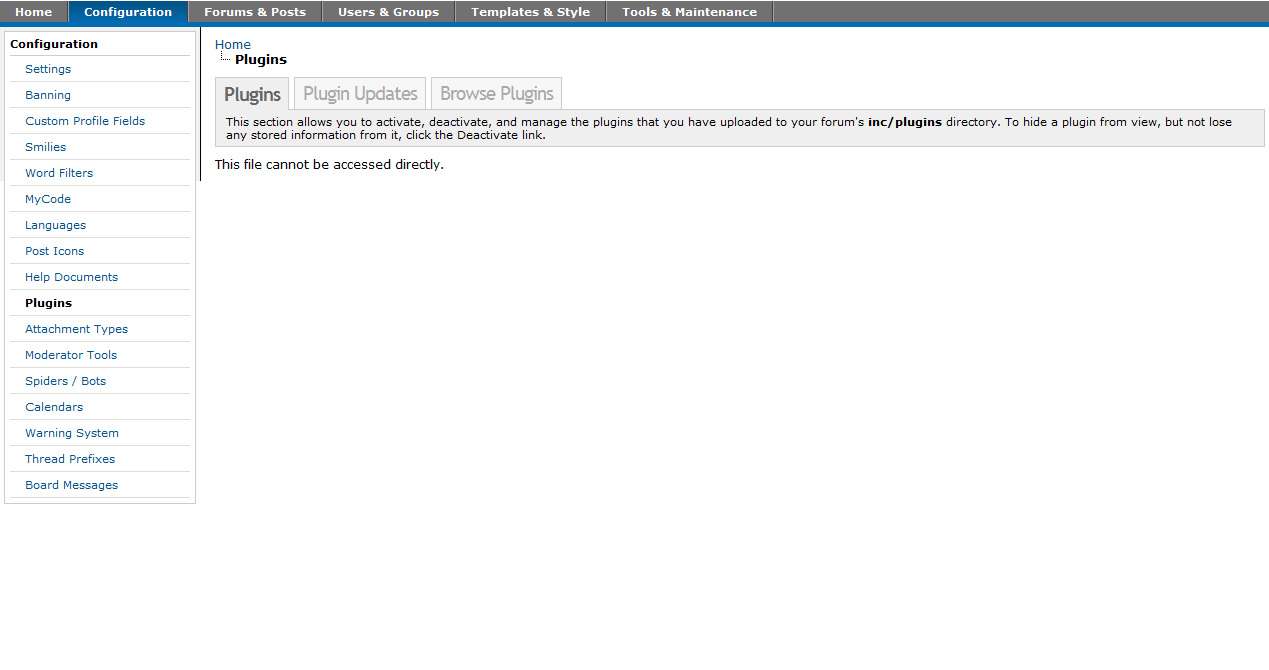Click the Home breadcrumb link
The width and height of the screenshot is (1269, 670).
click(x=233, y=44)
